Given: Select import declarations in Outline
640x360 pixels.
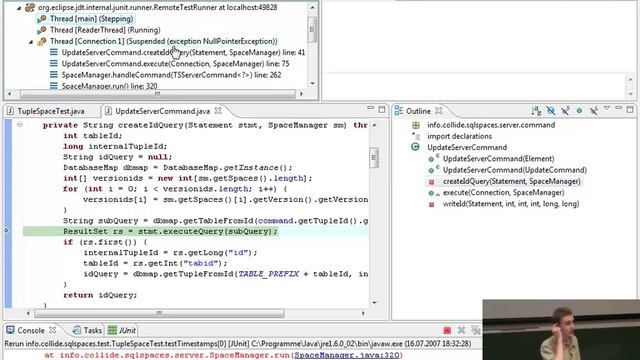Looking at the screenshot, I should [x=459, y=136].
